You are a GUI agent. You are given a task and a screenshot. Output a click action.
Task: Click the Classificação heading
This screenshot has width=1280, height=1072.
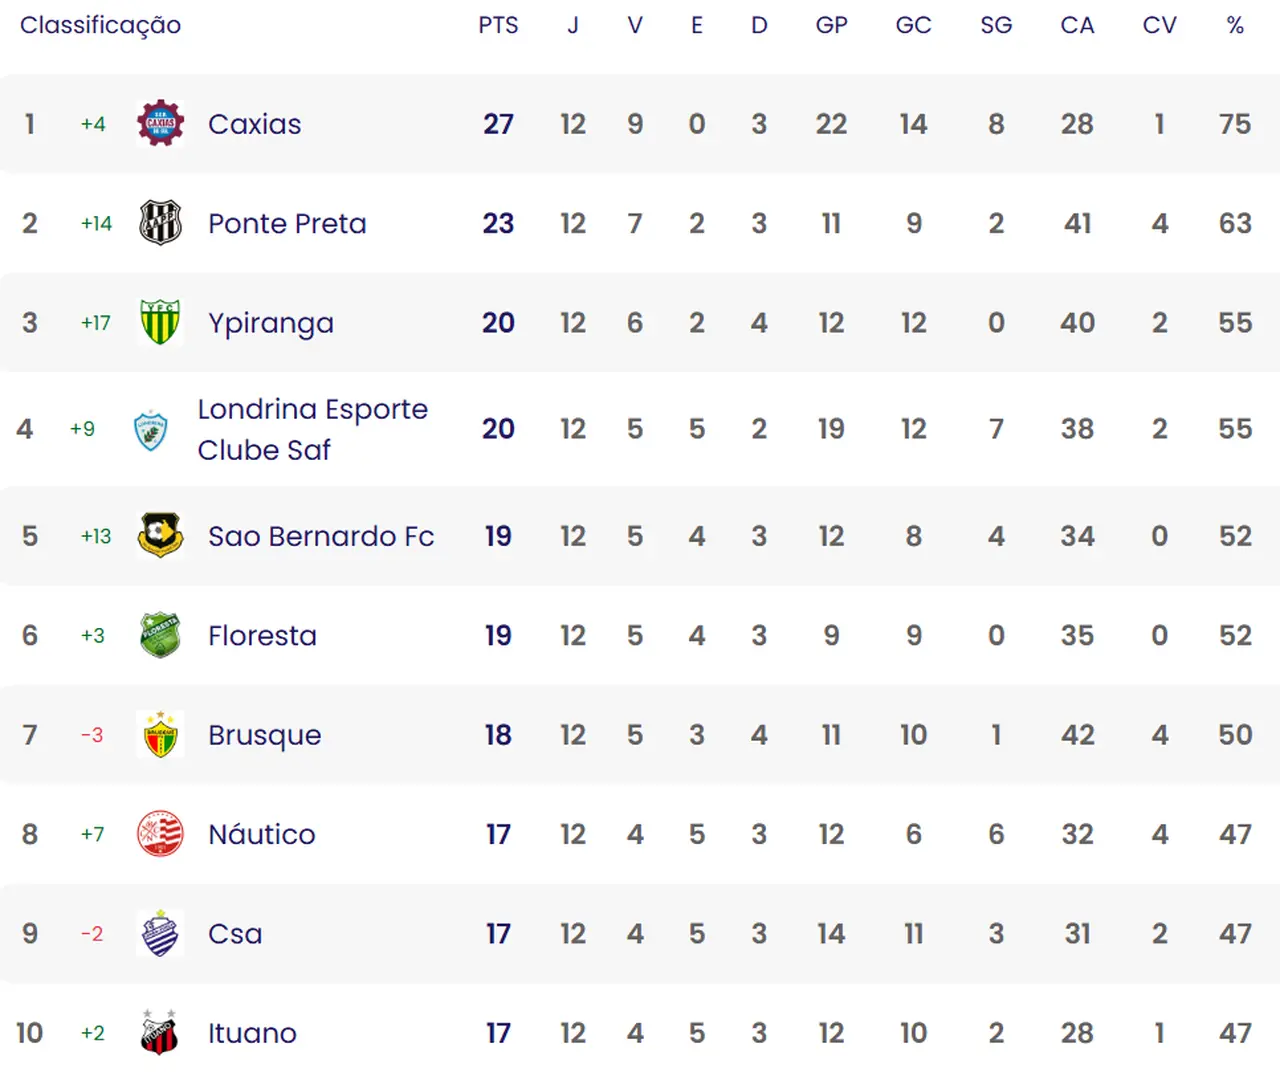(100, 26)
